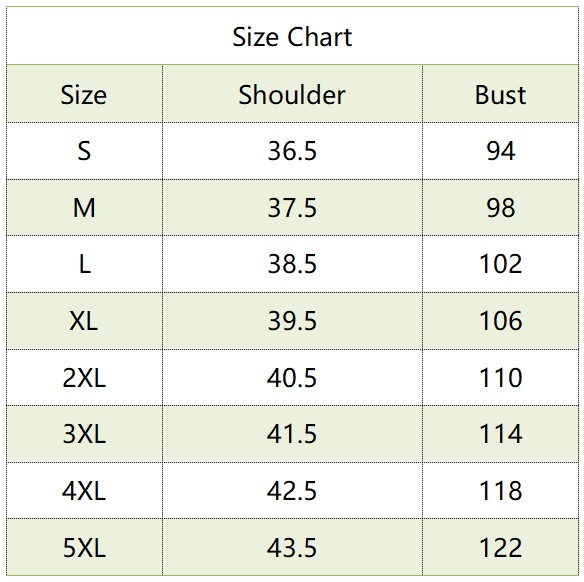This screenshot has height=582, width=584.
Task: Click the S size cell
Action: (x=84, y=151)
